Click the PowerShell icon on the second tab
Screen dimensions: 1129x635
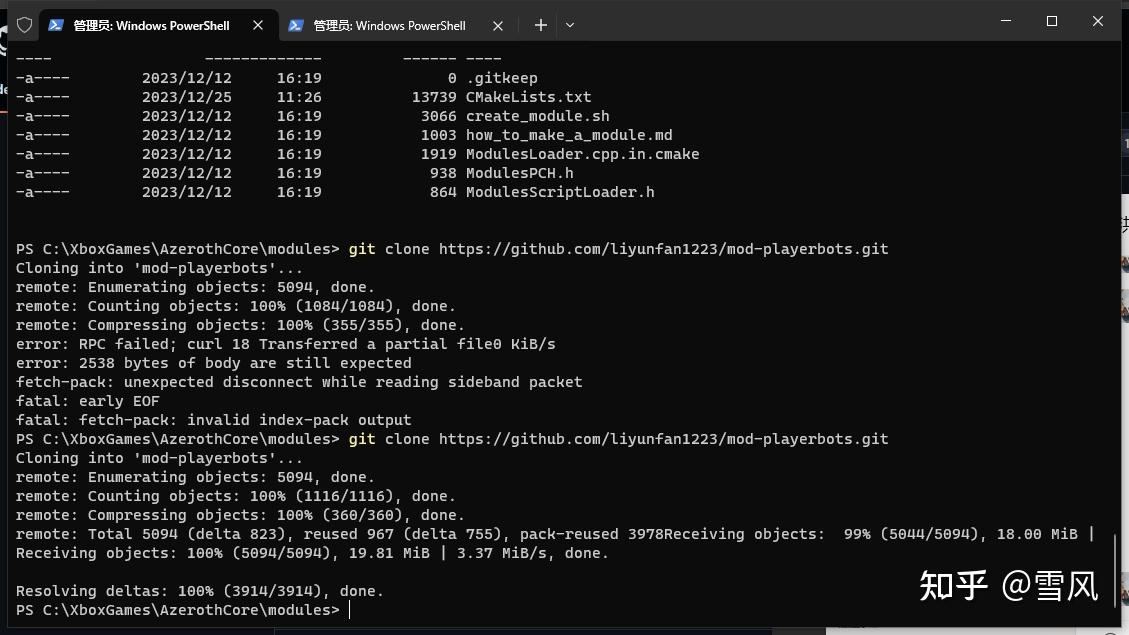tap(296, 25)
